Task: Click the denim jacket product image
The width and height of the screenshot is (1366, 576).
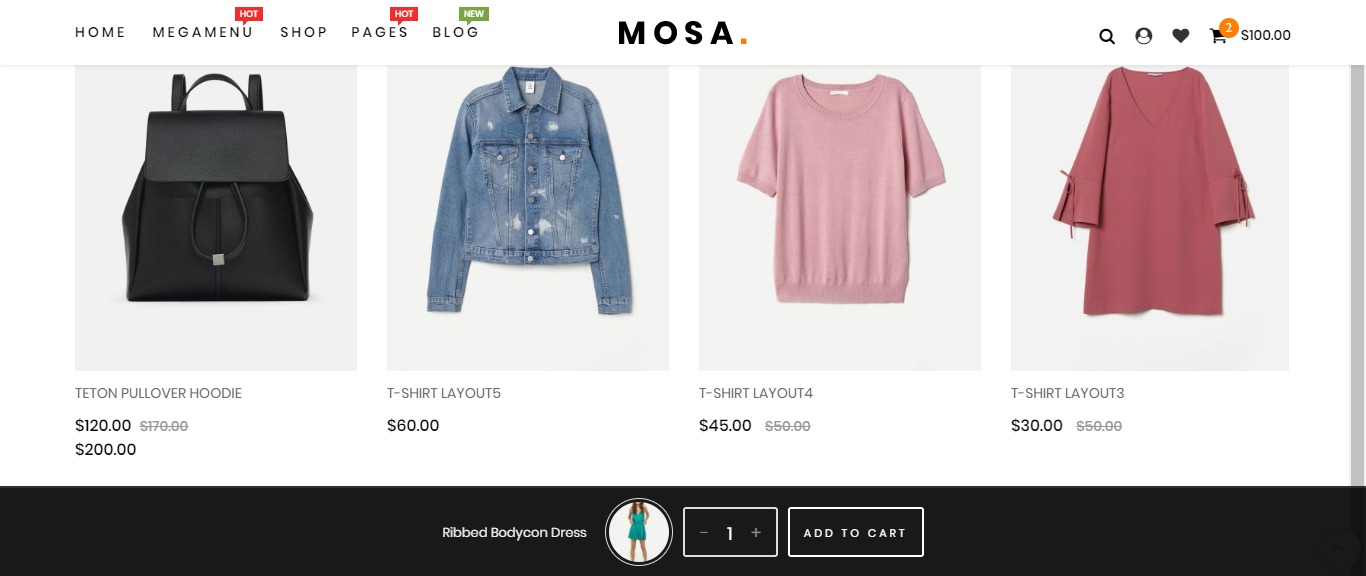Action: [x=528, y=200]
